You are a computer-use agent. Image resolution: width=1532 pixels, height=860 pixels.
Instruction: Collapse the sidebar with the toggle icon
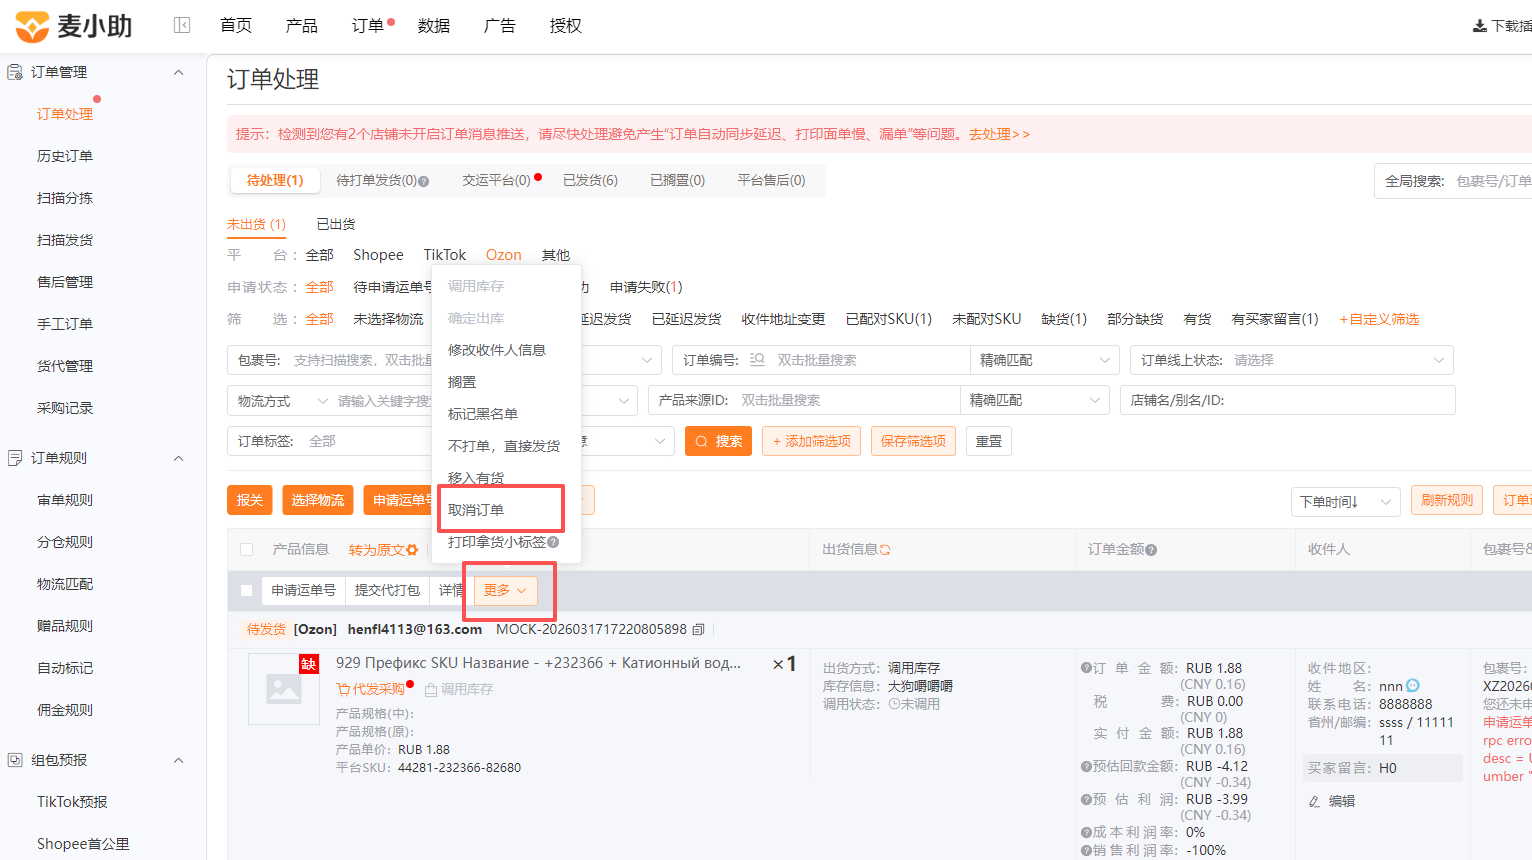pos(182,25)
